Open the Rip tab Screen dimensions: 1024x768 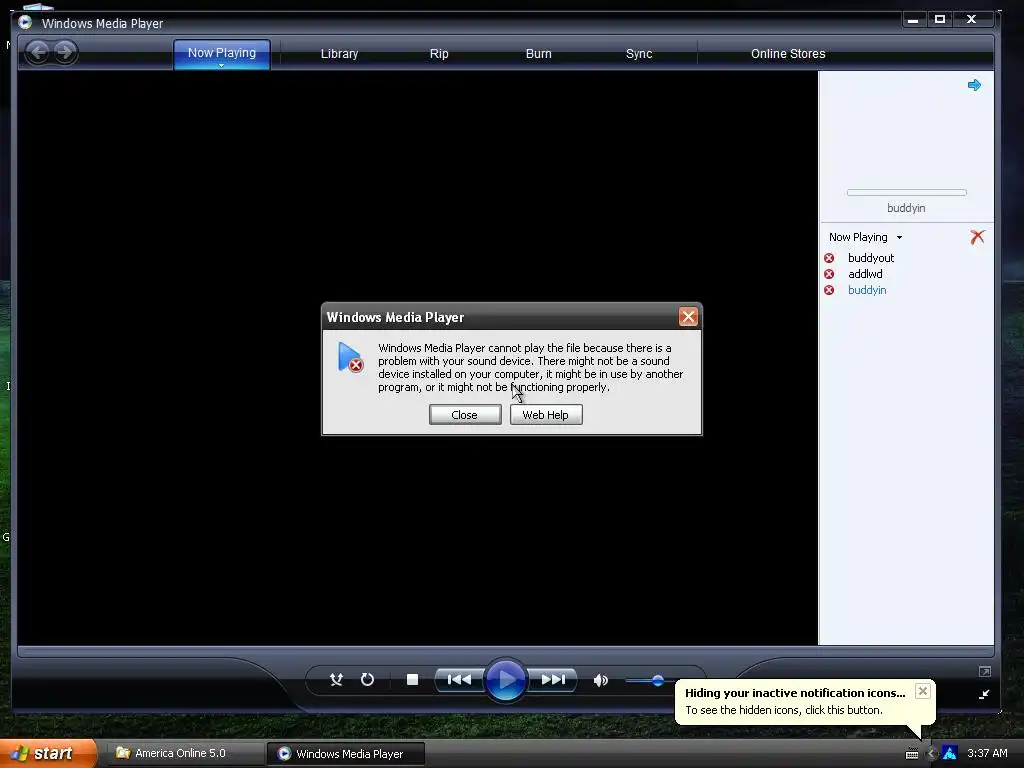pos(439,54)
